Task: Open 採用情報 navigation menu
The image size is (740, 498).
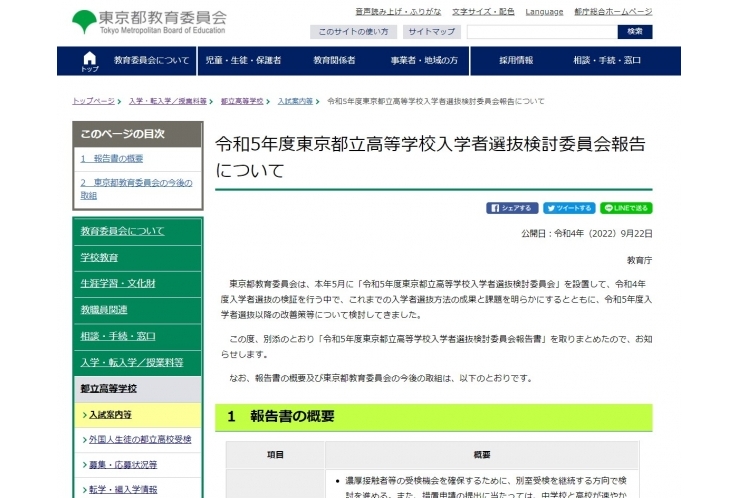Action: [x=516, y=60]
